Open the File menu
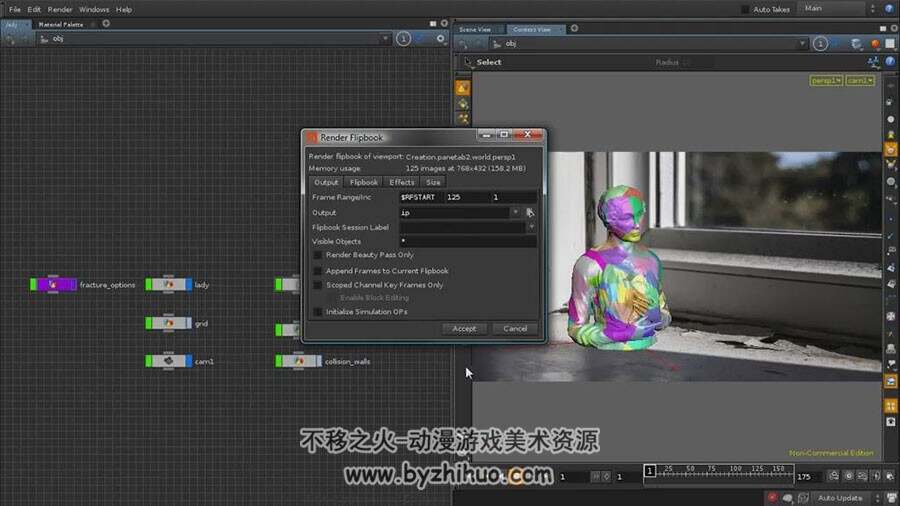This screenshot has height=506, width=900. [x=14, y=9]
